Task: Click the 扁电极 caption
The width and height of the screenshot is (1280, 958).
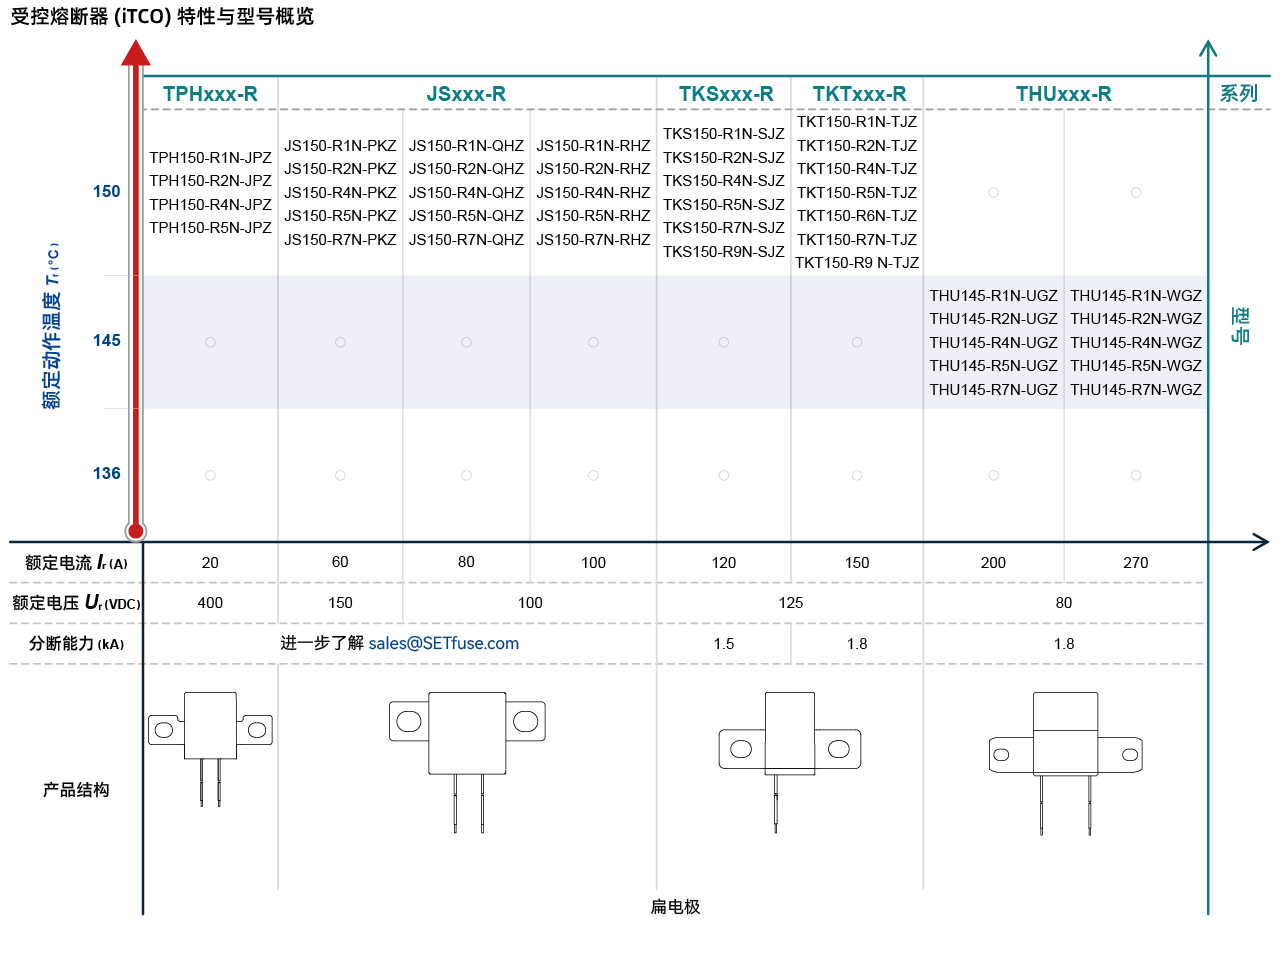Action: pos(675,907)
